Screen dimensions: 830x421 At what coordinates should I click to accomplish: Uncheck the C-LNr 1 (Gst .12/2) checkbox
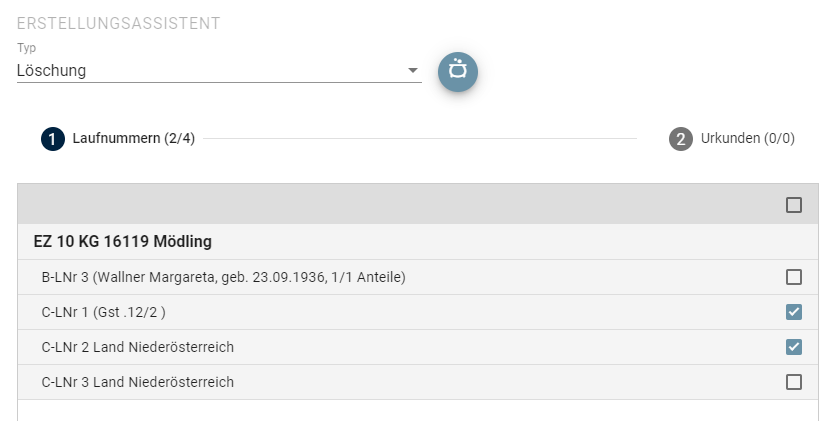(x=793, y=312)
